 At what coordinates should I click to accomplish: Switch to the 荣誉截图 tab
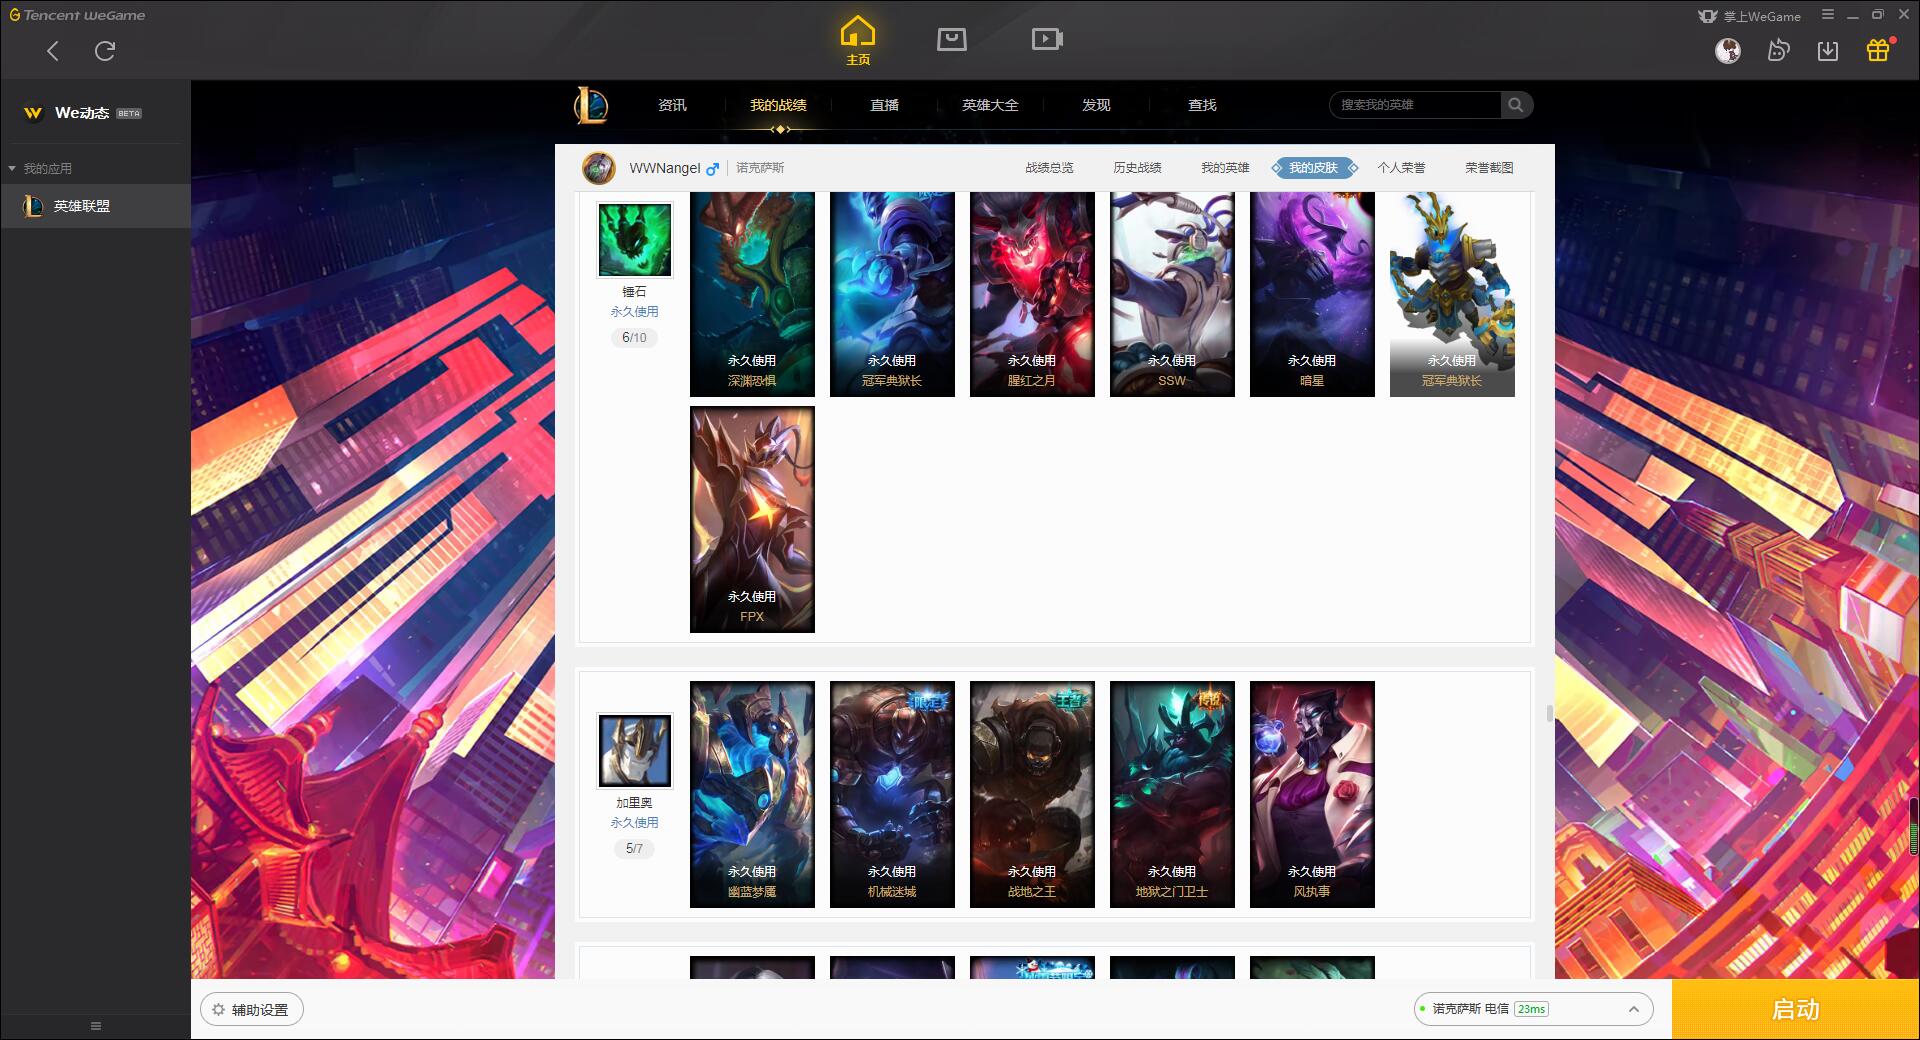tap(1489, 168)
